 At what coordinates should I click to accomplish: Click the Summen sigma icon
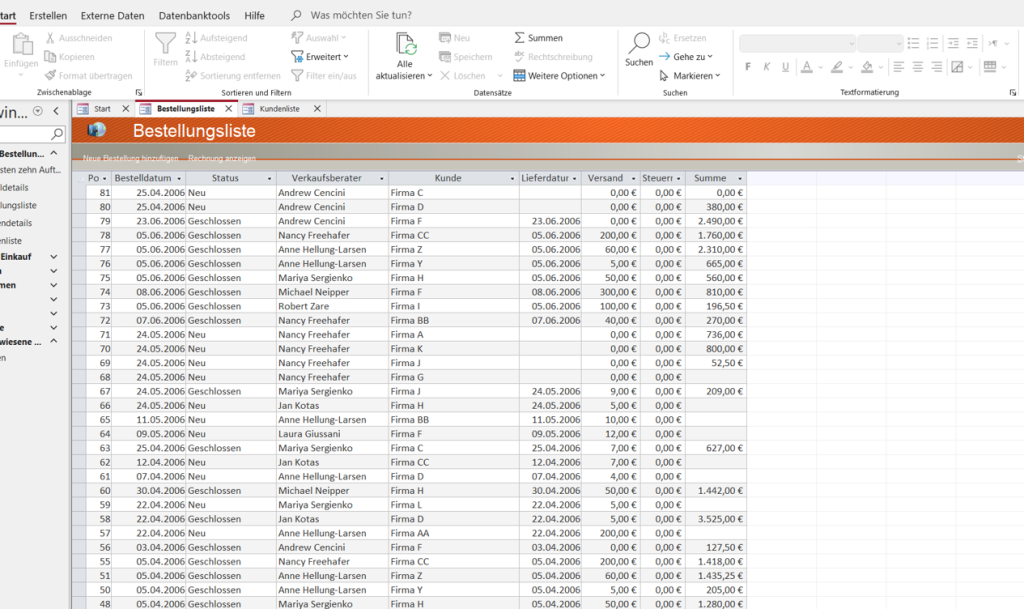(x=520, y=38)
